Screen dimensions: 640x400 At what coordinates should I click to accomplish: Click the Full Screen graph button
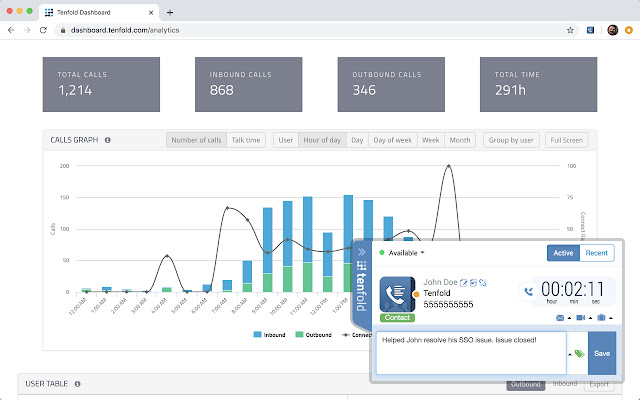(568, 140)
